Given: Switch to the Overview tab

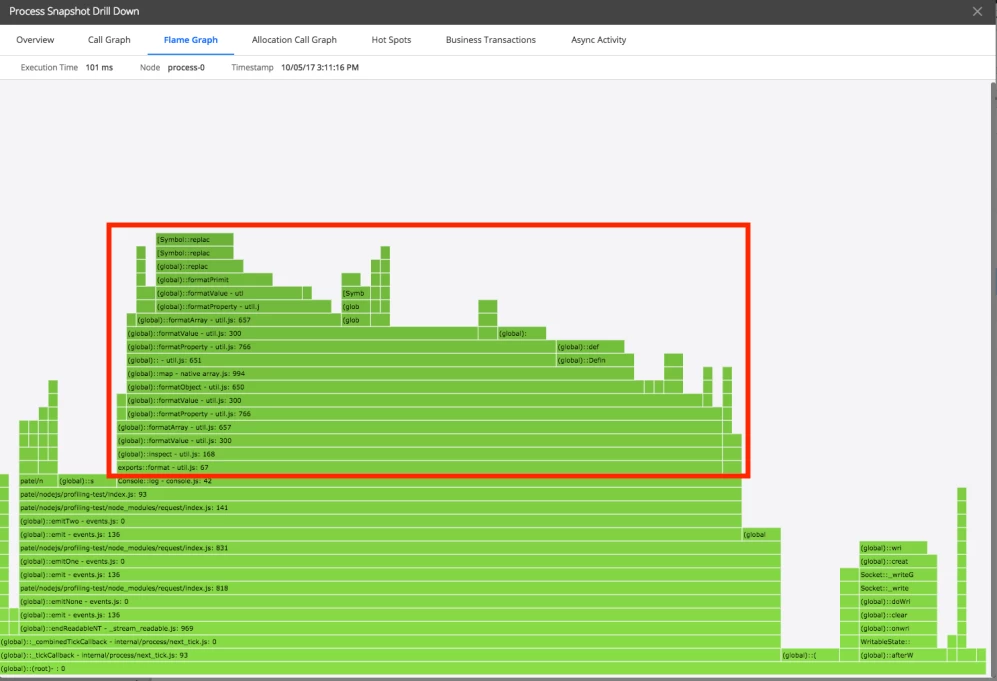Looking at the screenshot, I should pyautogui.click(x=35, y=40).
